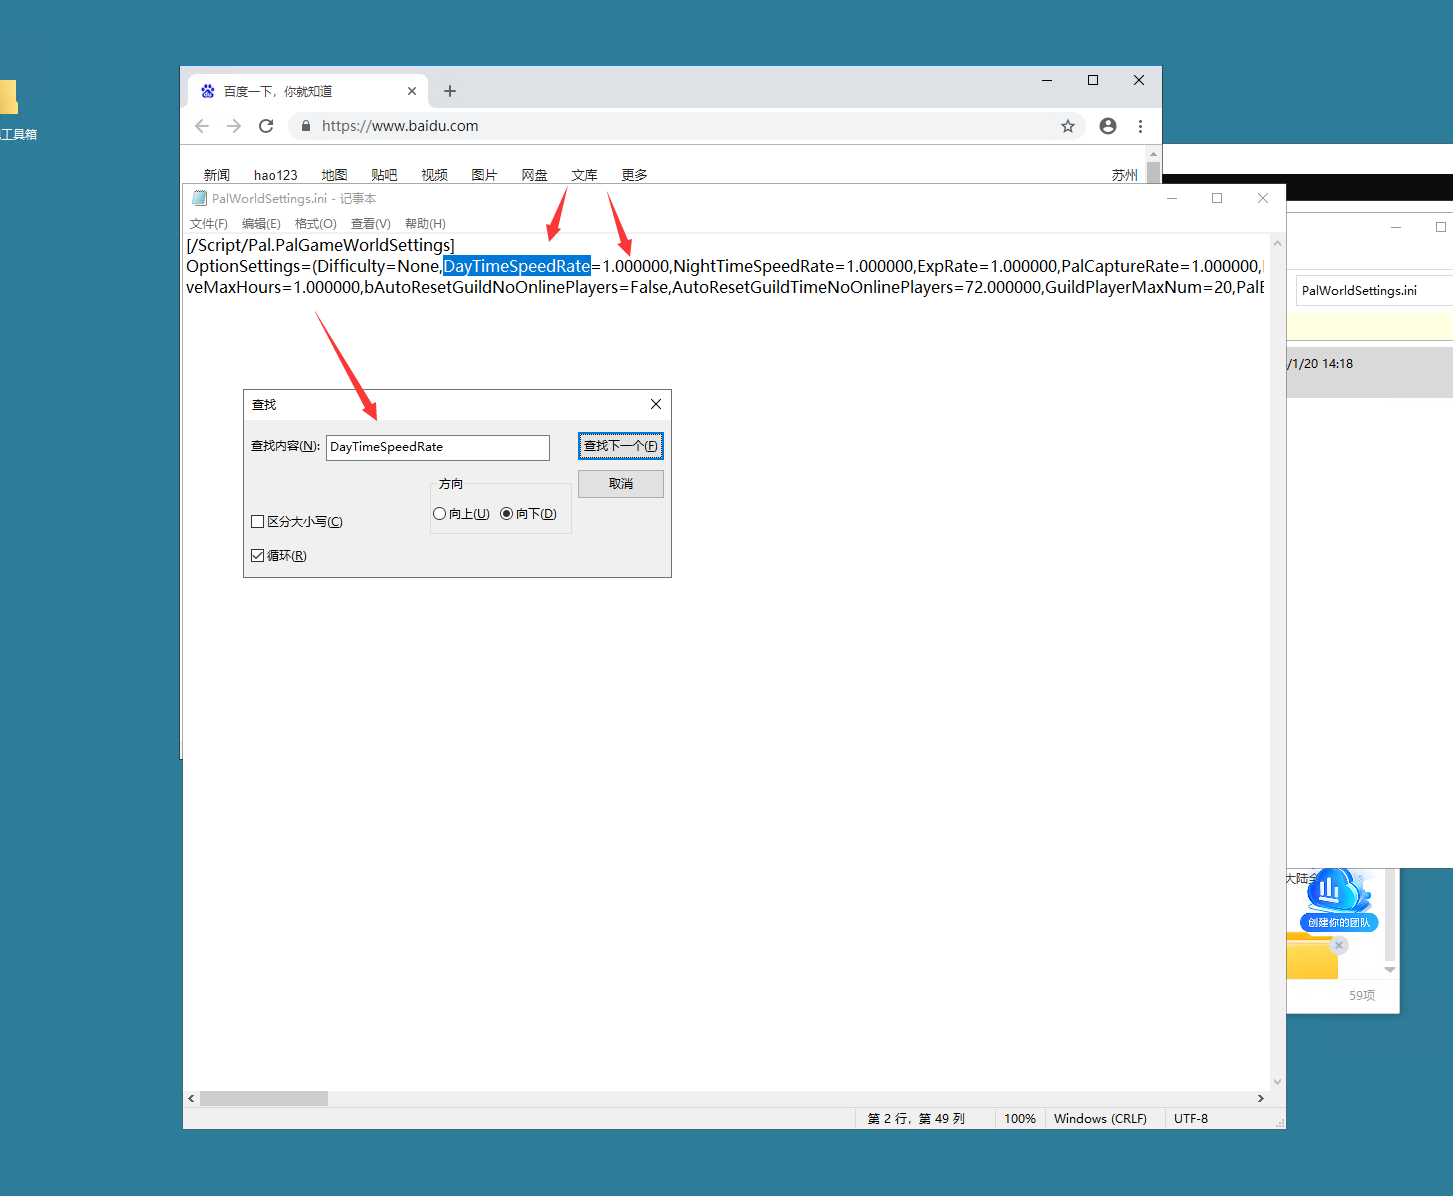
Task: Open Chrome three-dot menu
Action: [x=1140, y=126]
